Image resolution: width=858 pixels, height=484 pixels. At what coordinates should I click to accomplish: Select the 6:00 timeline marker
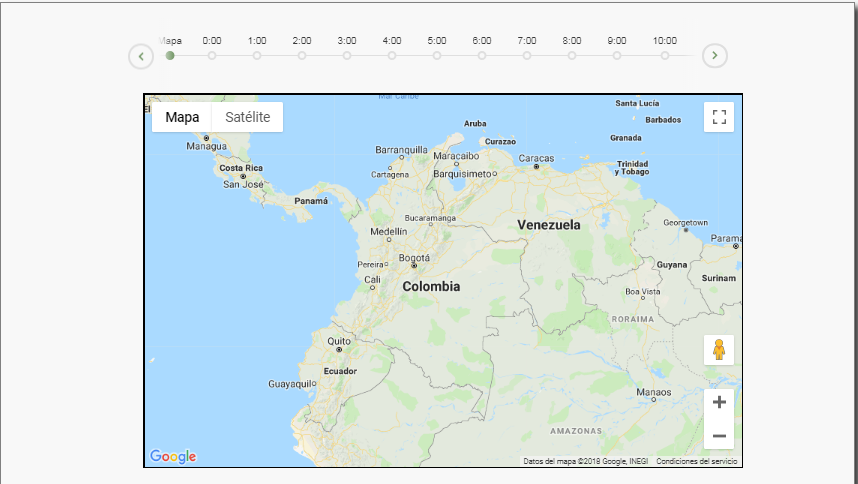click(482, 55)
